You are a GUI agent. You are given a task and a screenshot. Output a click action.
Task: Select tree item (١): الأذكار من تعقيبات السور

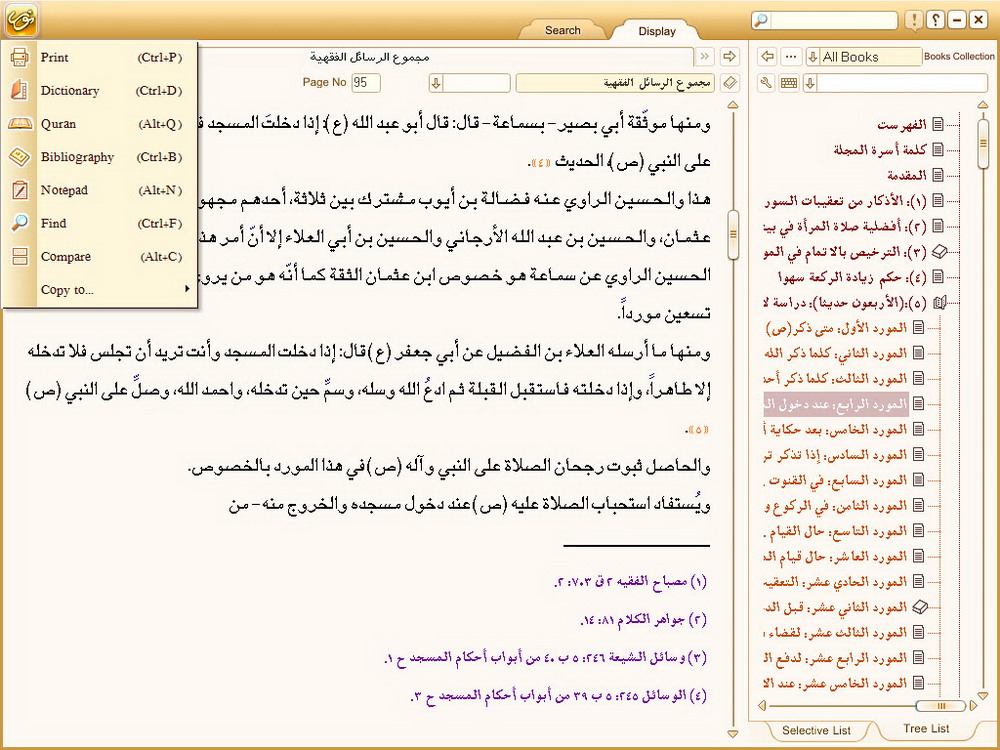click(845, 201)
